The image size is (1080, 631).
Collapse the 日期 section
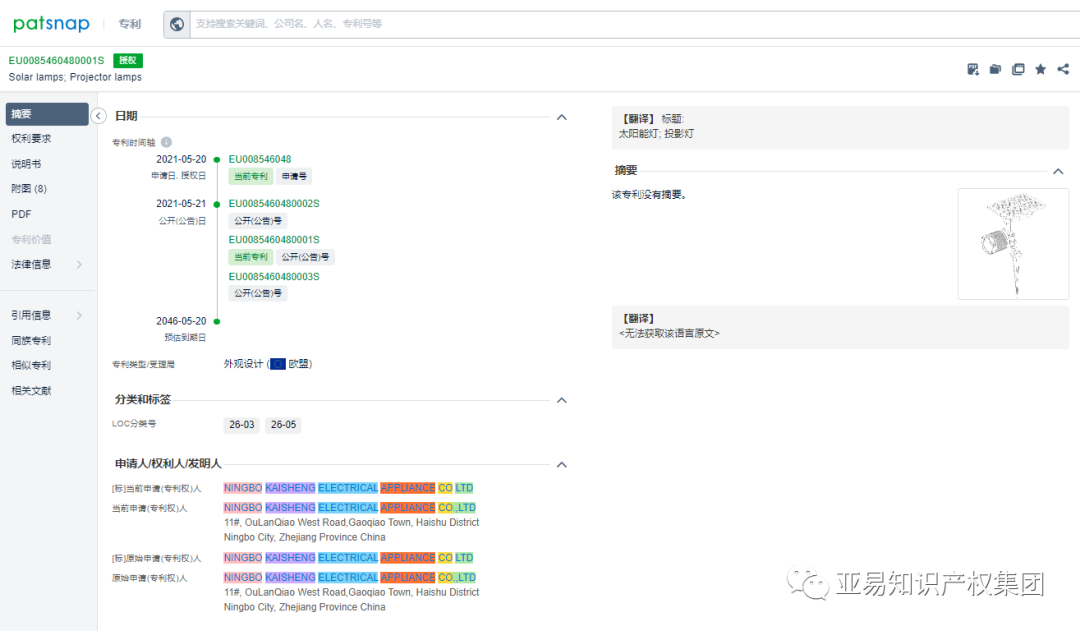(561, 117)
